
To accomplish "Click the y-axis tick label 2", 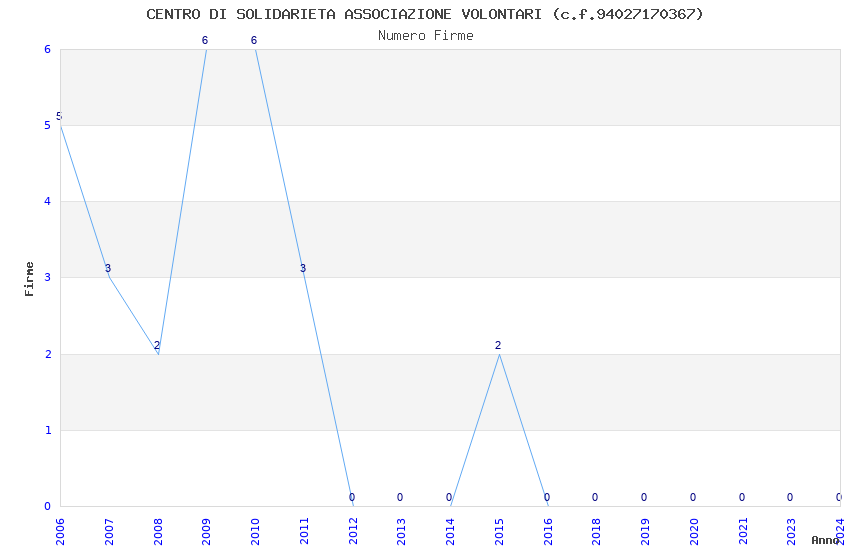I will point(48,354).
